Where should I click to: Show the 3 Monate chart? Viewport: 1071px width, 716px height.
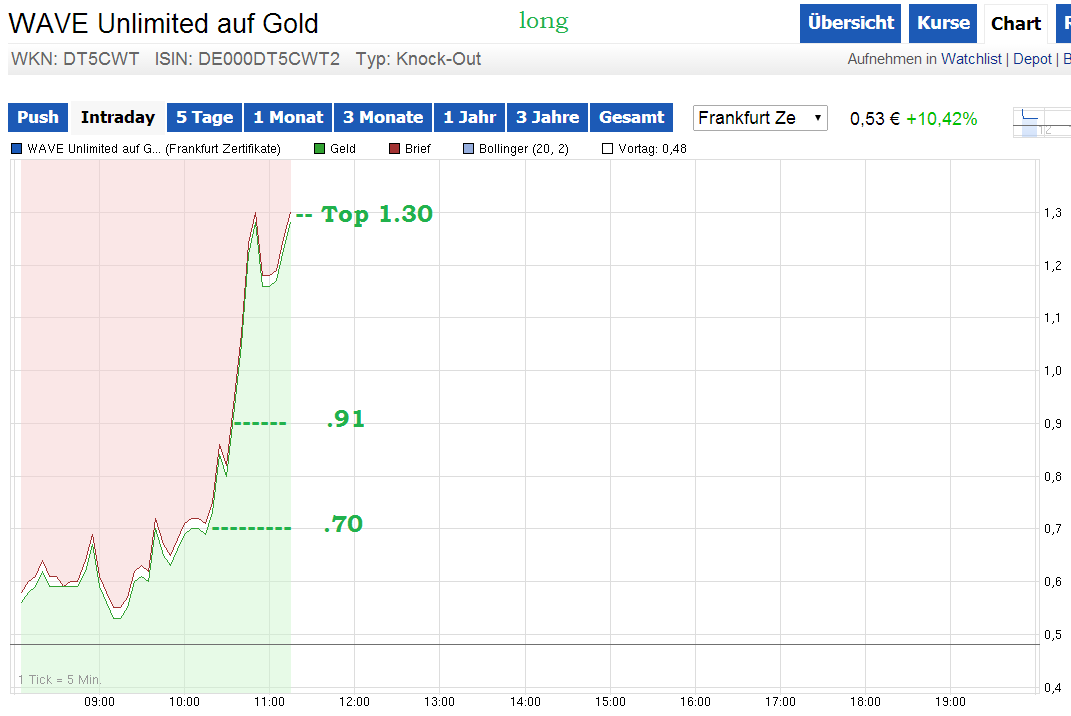[383, 116]
